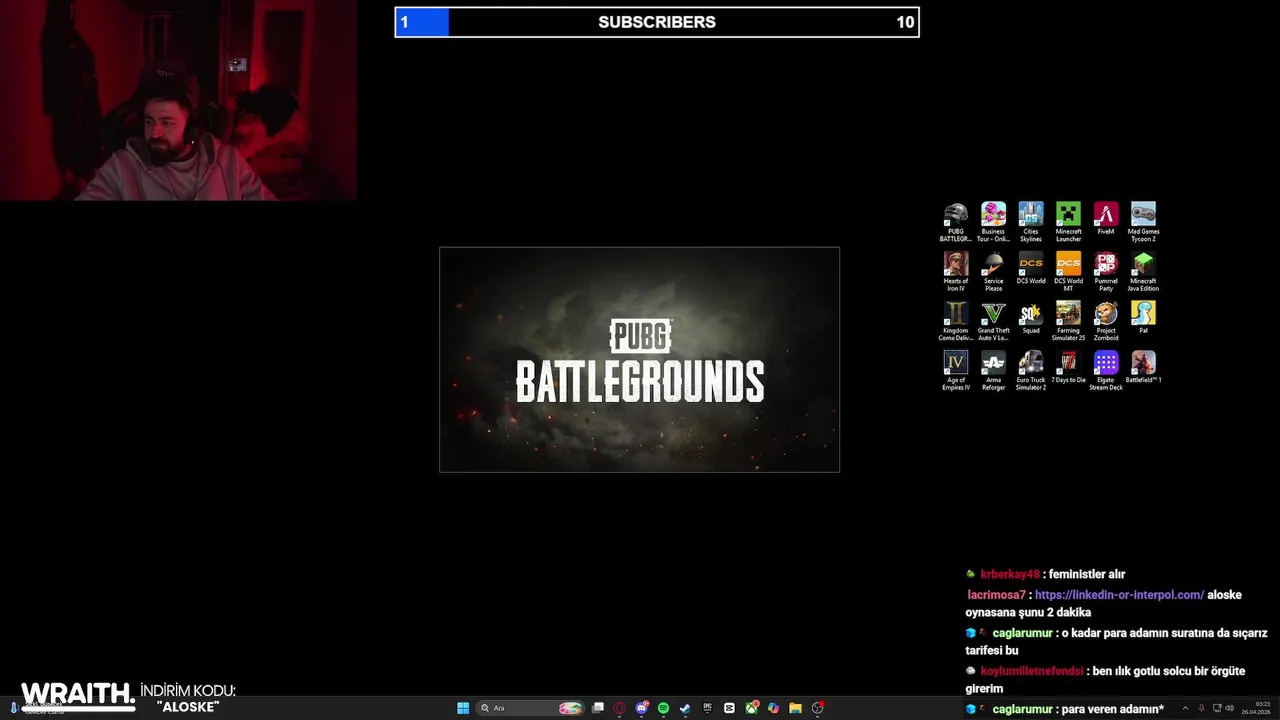Open the clock and date flyout

pyautogui.click(x=1256, y=708)
